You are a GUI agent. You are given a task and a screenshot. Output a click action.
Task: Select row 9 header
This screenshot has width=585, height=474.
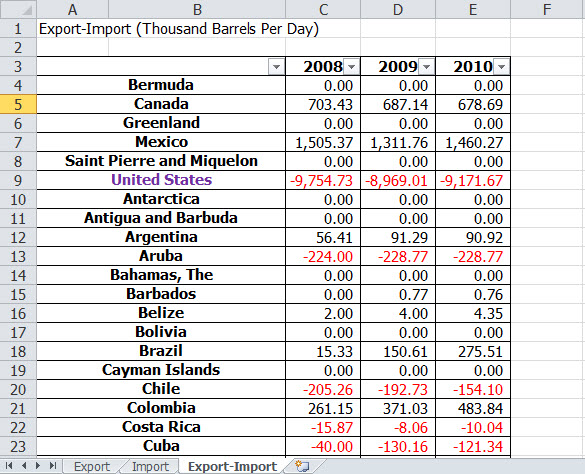tap(18, 180)
